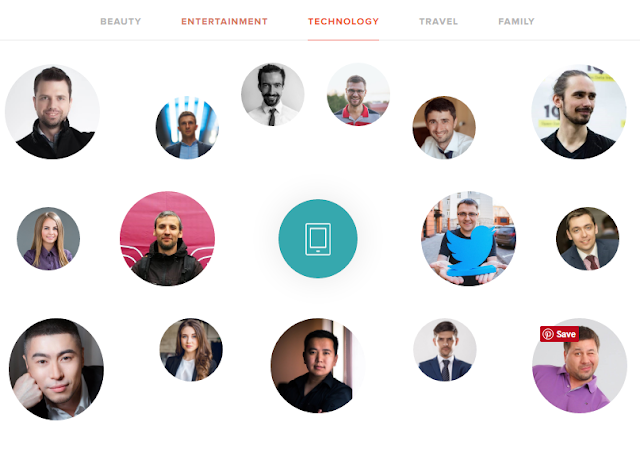Image resolution: width=640 pixels, height=453 pixels.
Task: Open the Family tab
Action: click(x=516, y=21)
